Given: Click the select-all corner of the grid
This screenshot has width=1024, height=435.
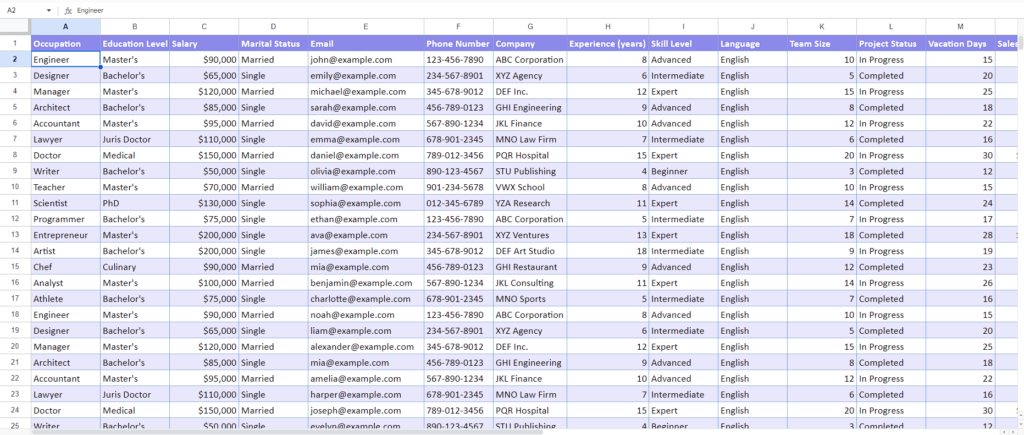Looking at the screenshot, I should [x=15, y=27].
